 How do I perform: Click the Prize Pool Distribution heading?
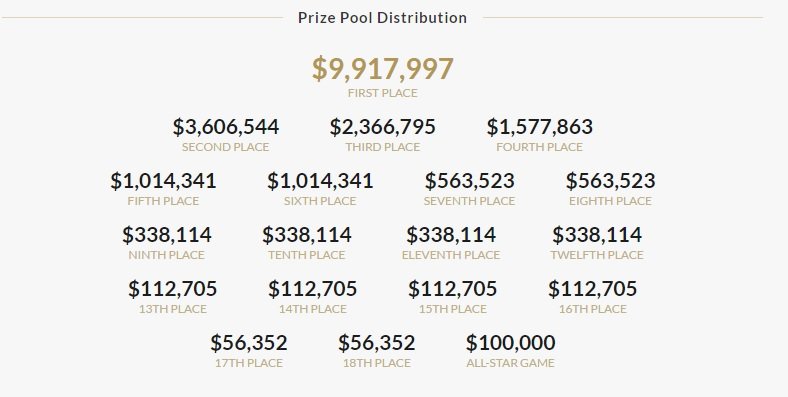pos(382,18)
